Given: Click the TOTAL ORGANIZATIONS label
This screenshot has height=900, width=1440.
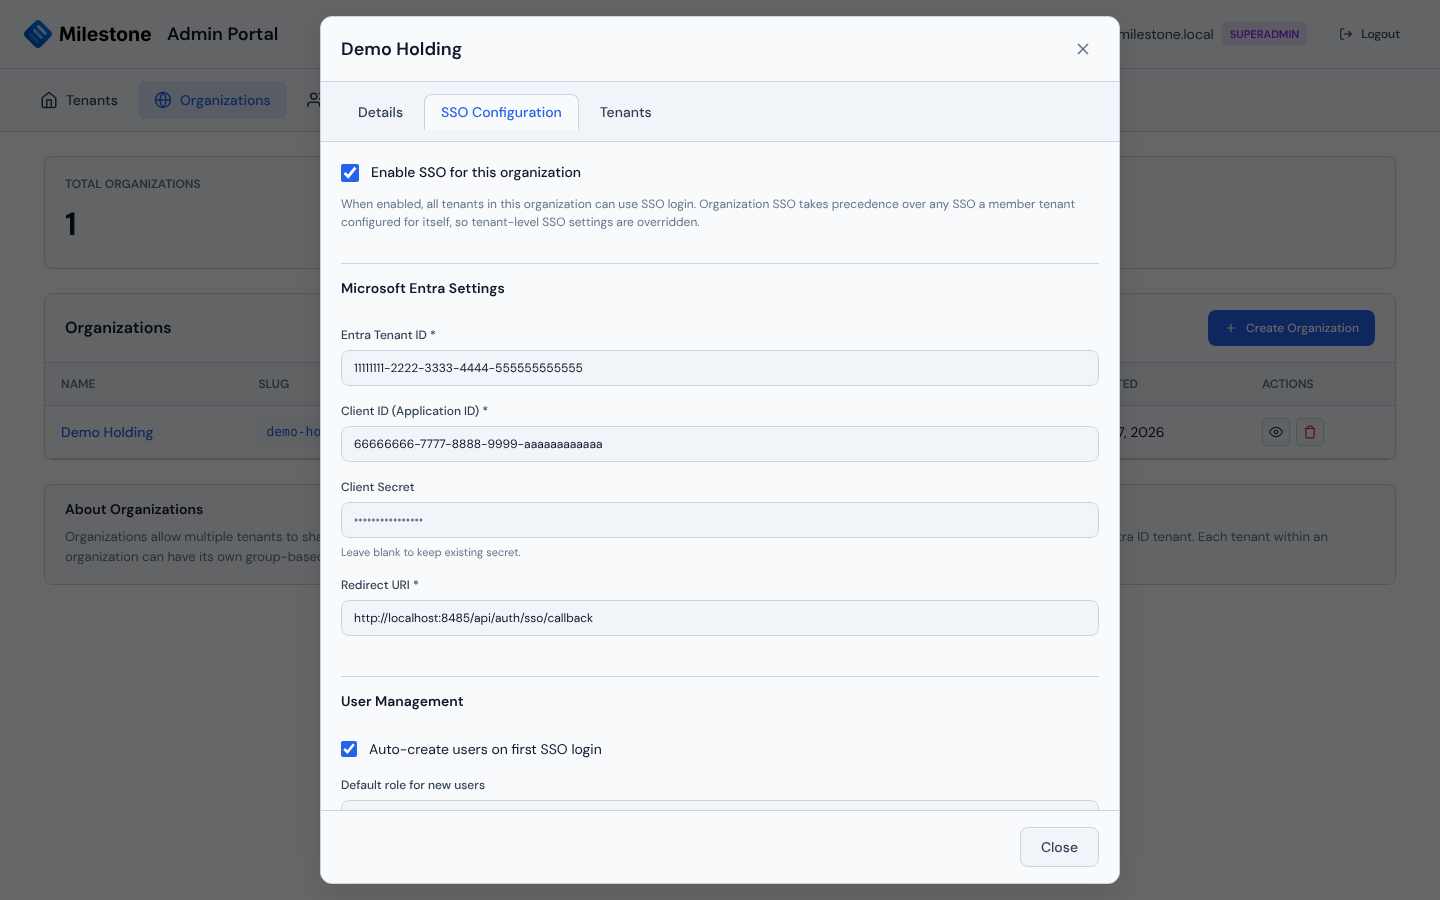Looking at the screenshot, I should click(133, 184).
